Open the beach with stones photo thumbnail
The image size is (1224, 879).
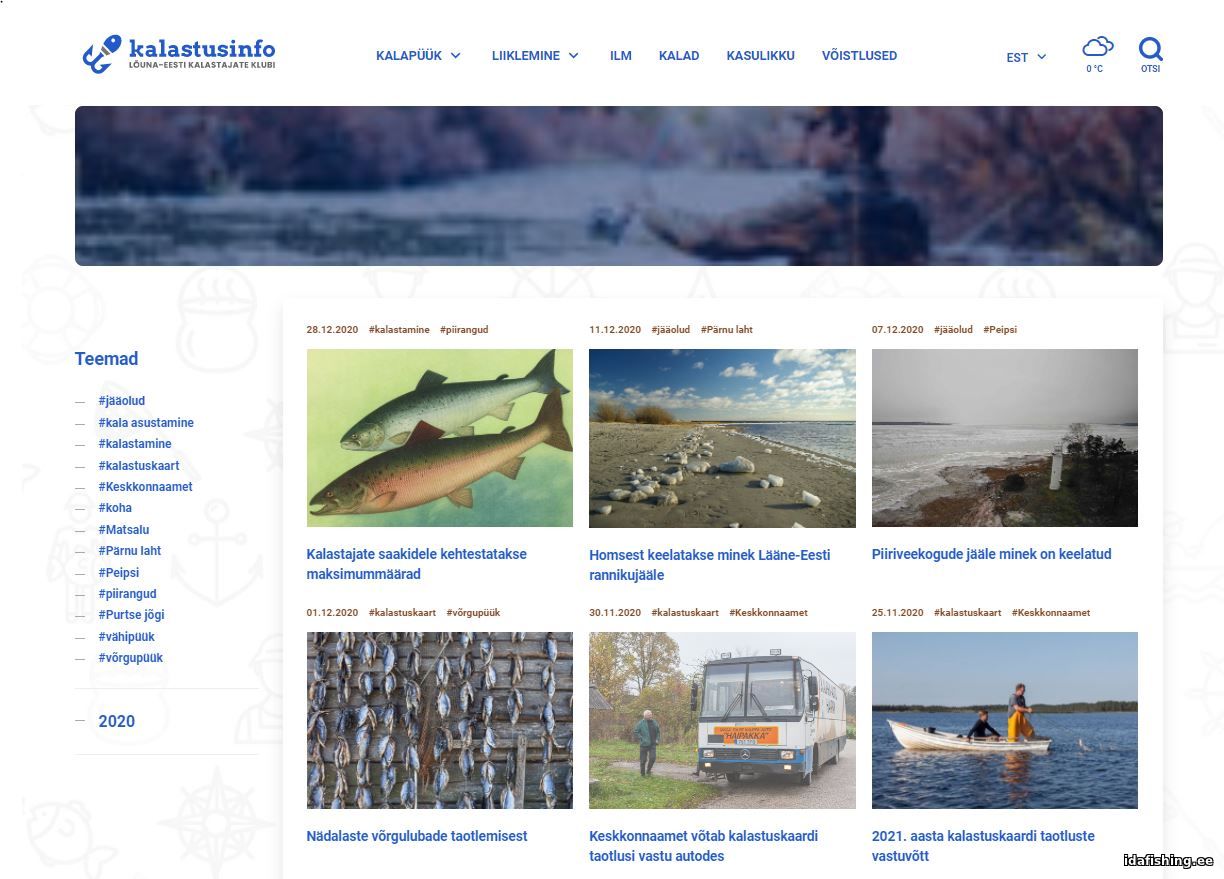(x=722, y=438)
